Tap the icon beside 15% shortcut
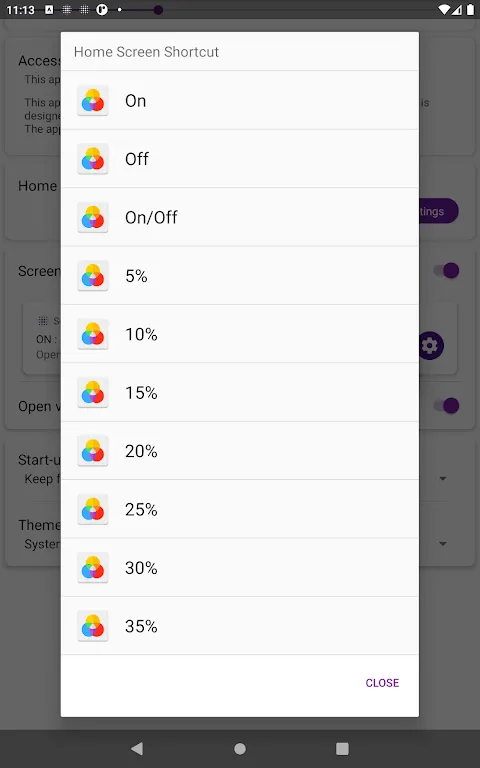480x768 pixels. tap(93, 392)
